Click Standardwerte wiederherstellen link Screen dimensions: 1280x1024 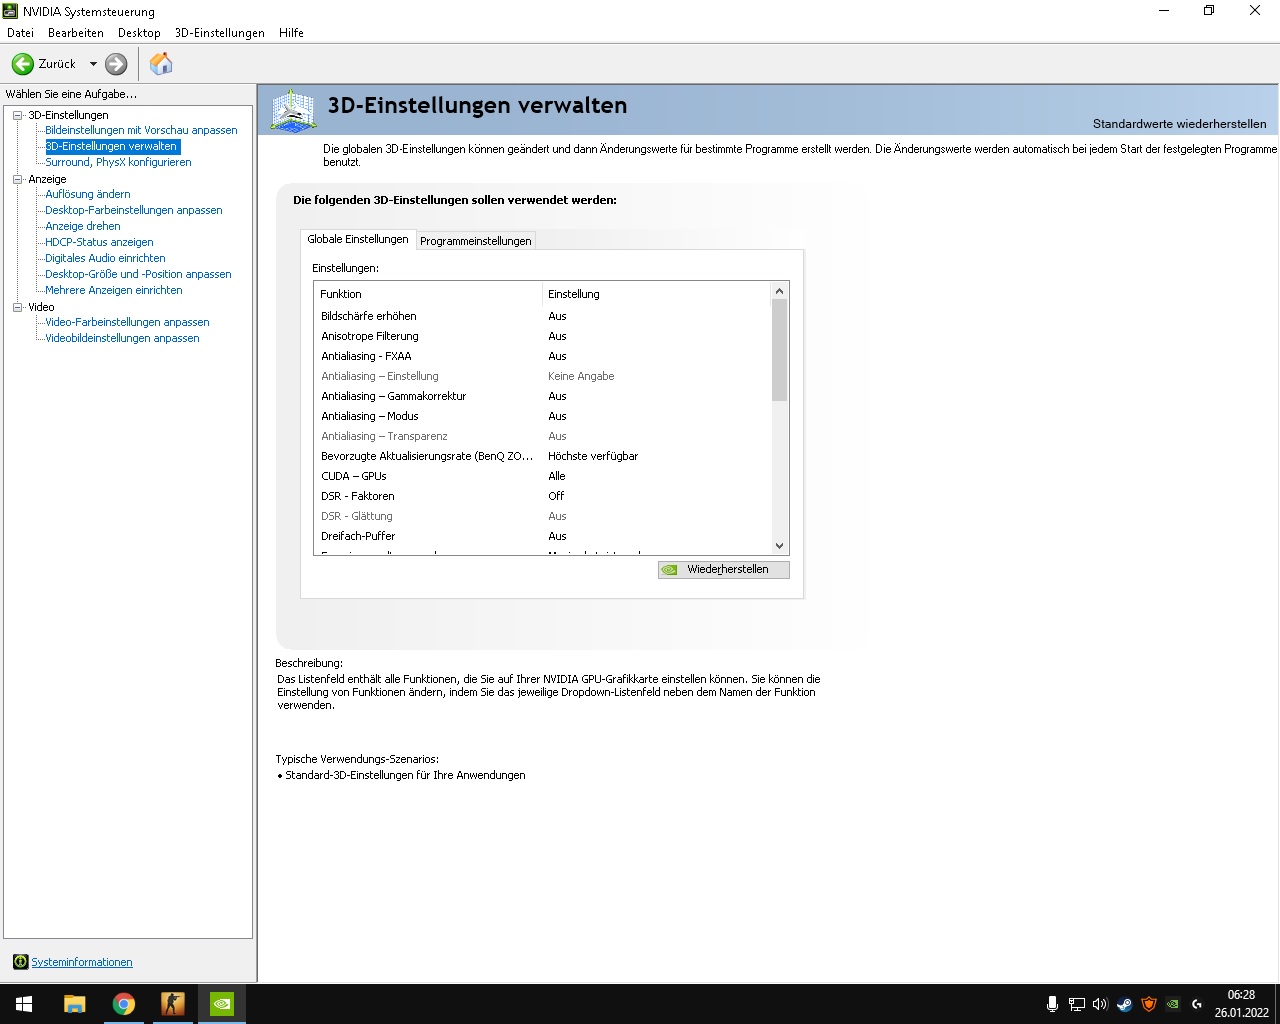pyautogui.click(x=1179, y=124)
